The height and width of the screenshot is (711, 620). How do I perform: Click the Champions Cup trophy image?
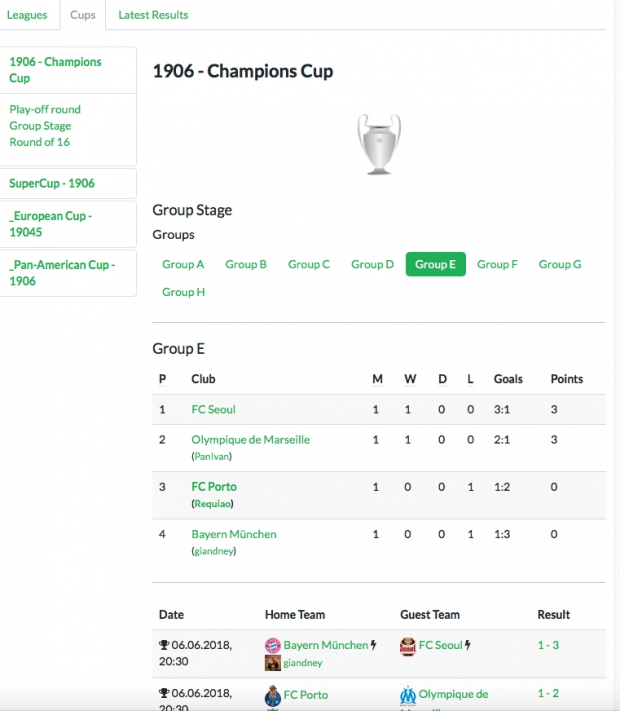point(379,144)
